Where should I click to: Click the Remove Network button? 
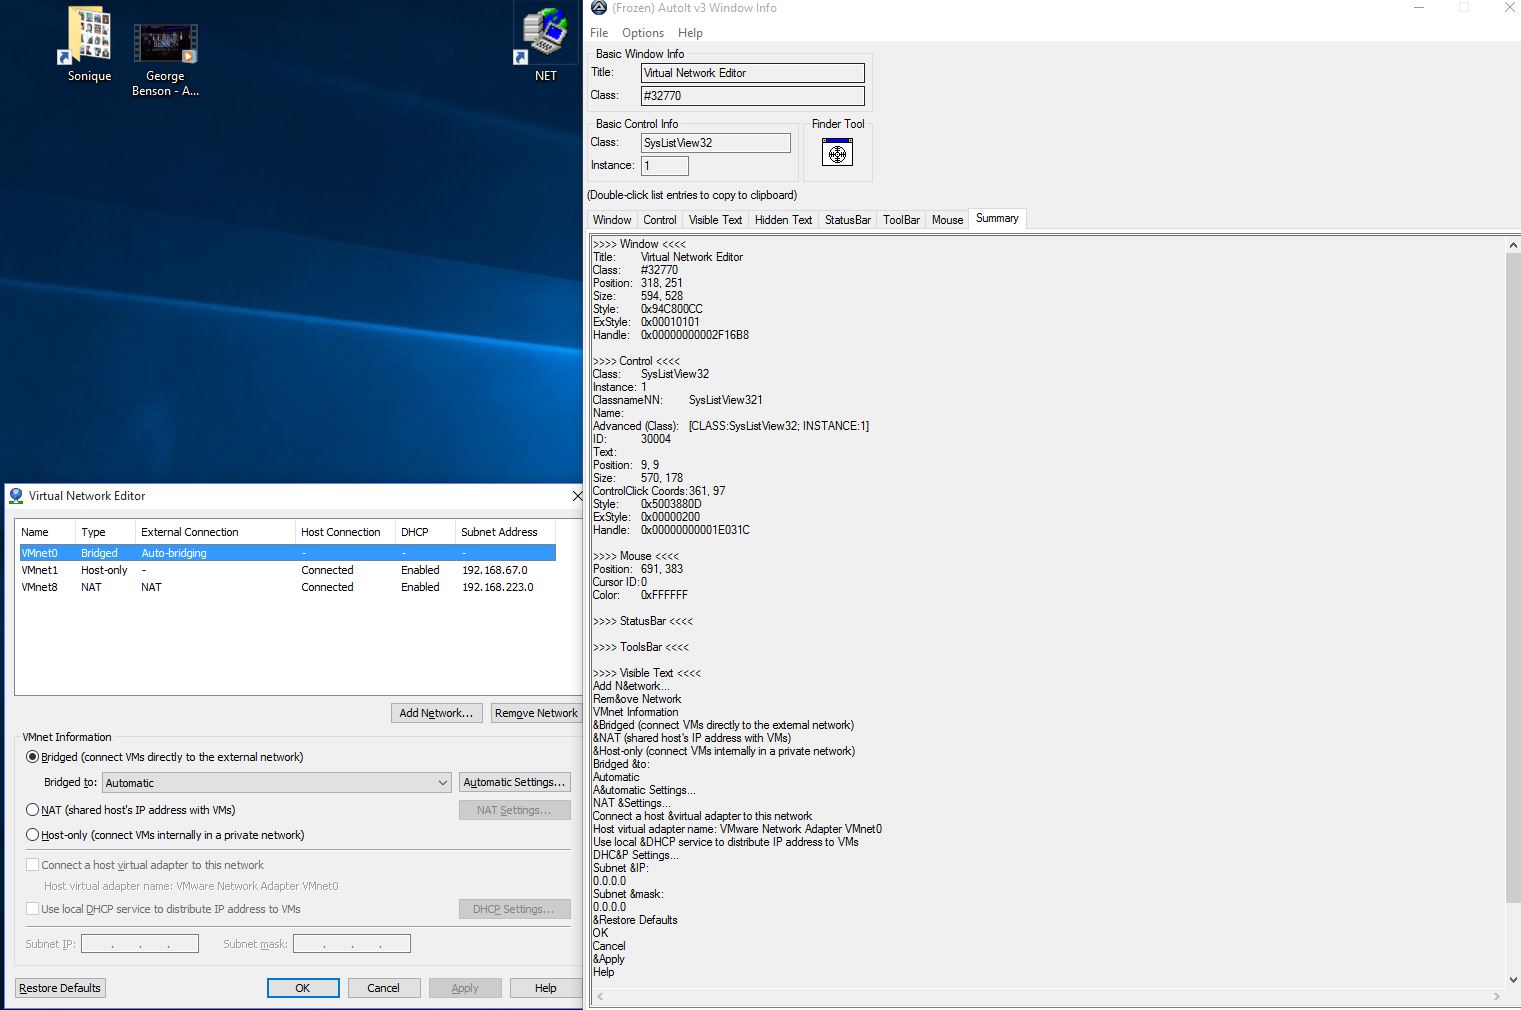tap(536, 713)
